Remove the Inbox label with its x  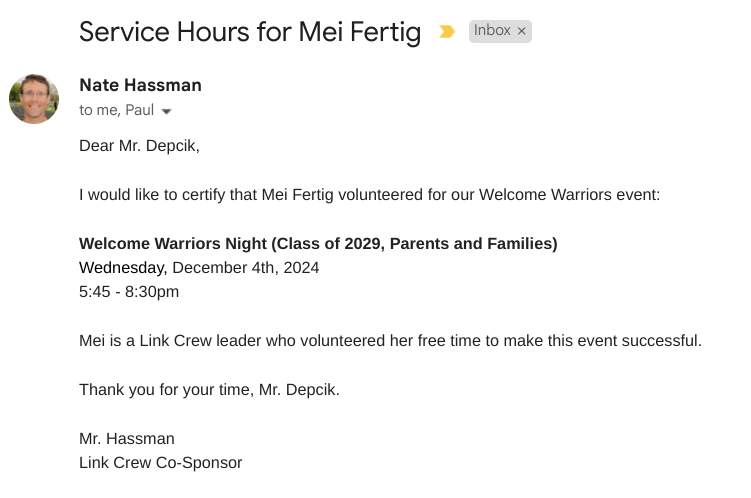pyautogui.click(x=522, y=32)
